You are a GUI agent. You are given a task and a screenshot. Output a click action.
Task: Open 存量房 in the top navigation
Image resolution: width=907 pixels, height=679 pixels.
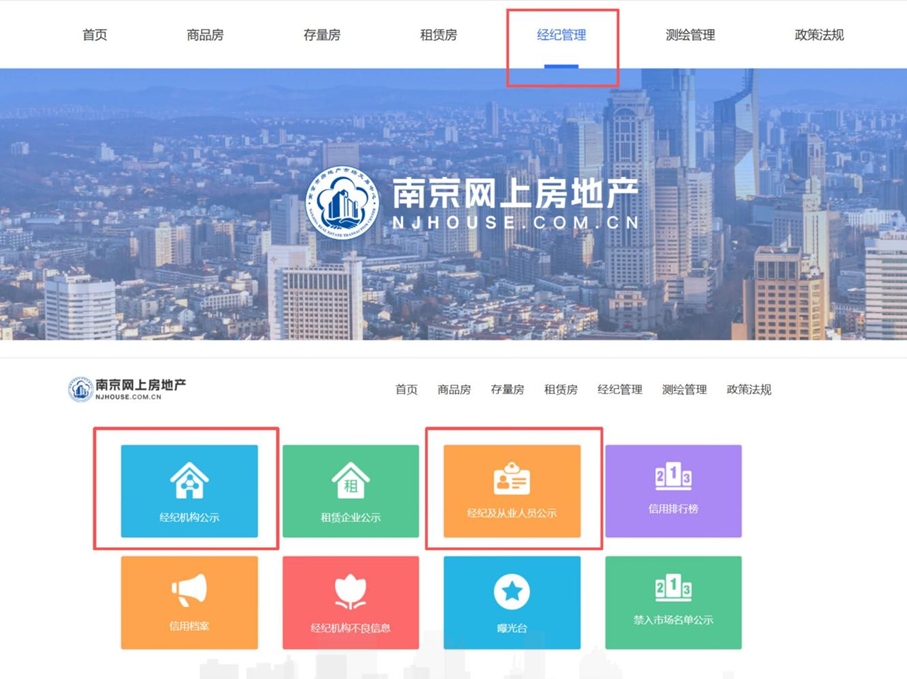(322, 35)
